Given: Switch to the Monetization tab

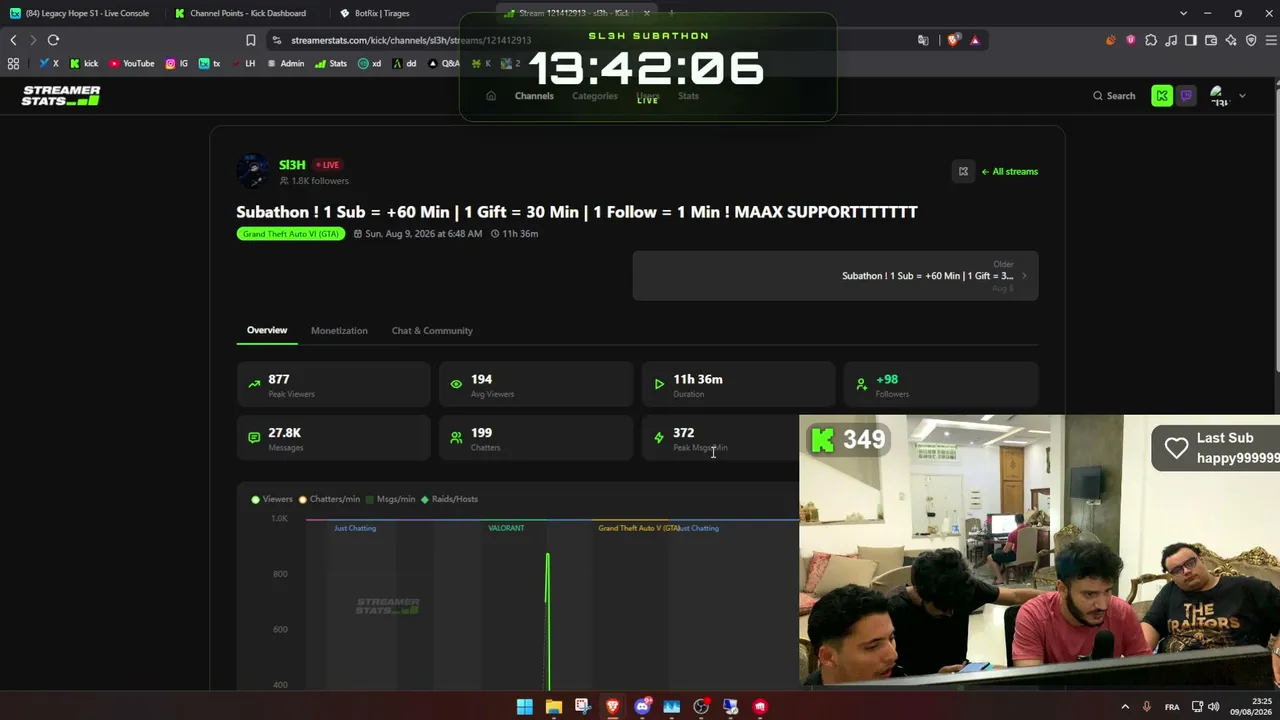Looking at the screenshot, I should tap(339, 331).
